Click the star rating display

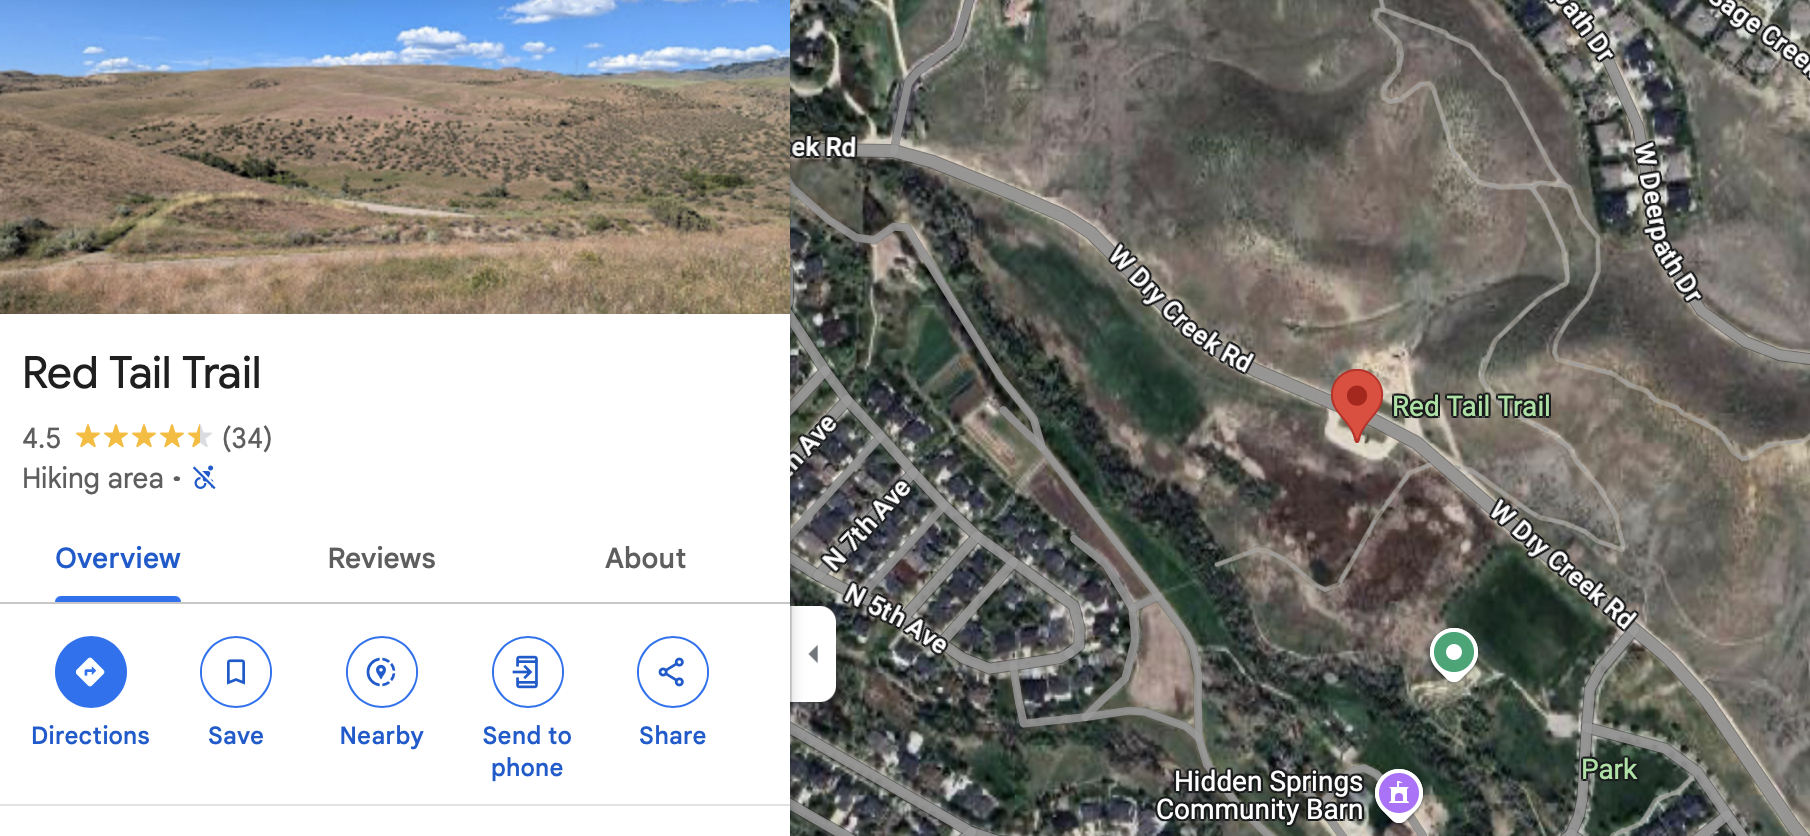[144, 437]
